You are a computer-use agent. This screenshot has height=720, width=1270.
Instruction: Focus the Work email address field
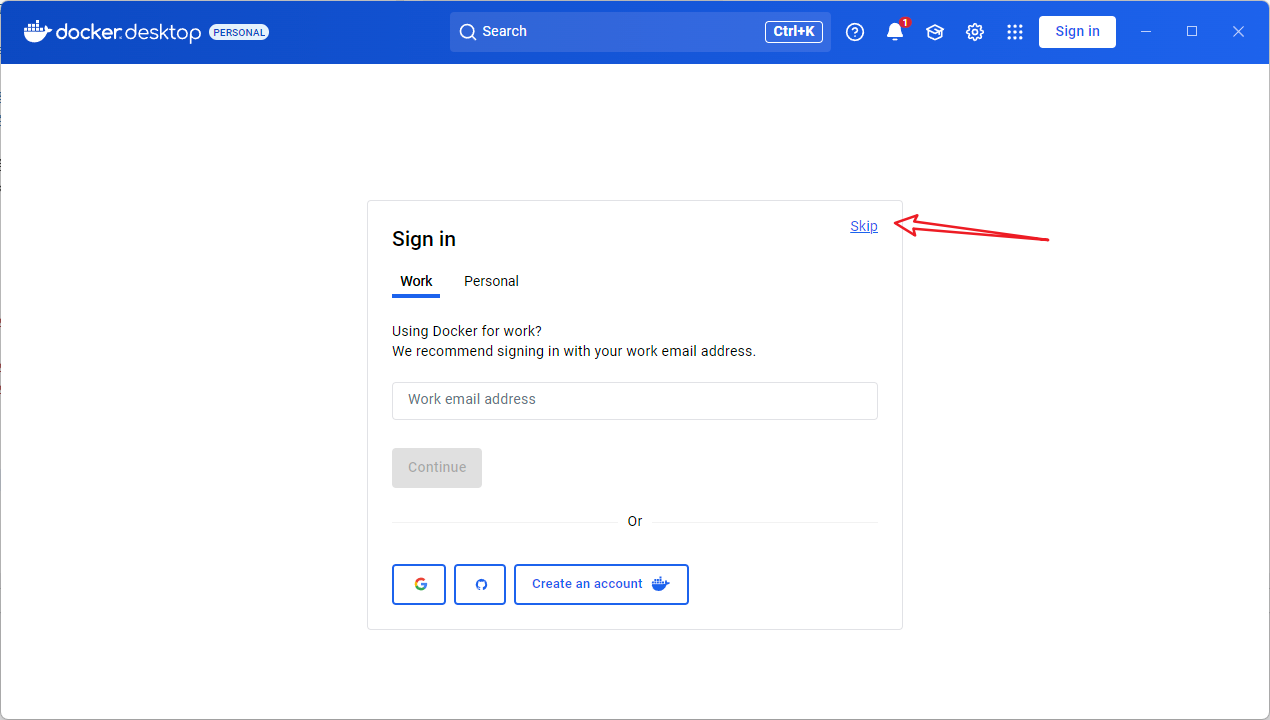(634, 400)
